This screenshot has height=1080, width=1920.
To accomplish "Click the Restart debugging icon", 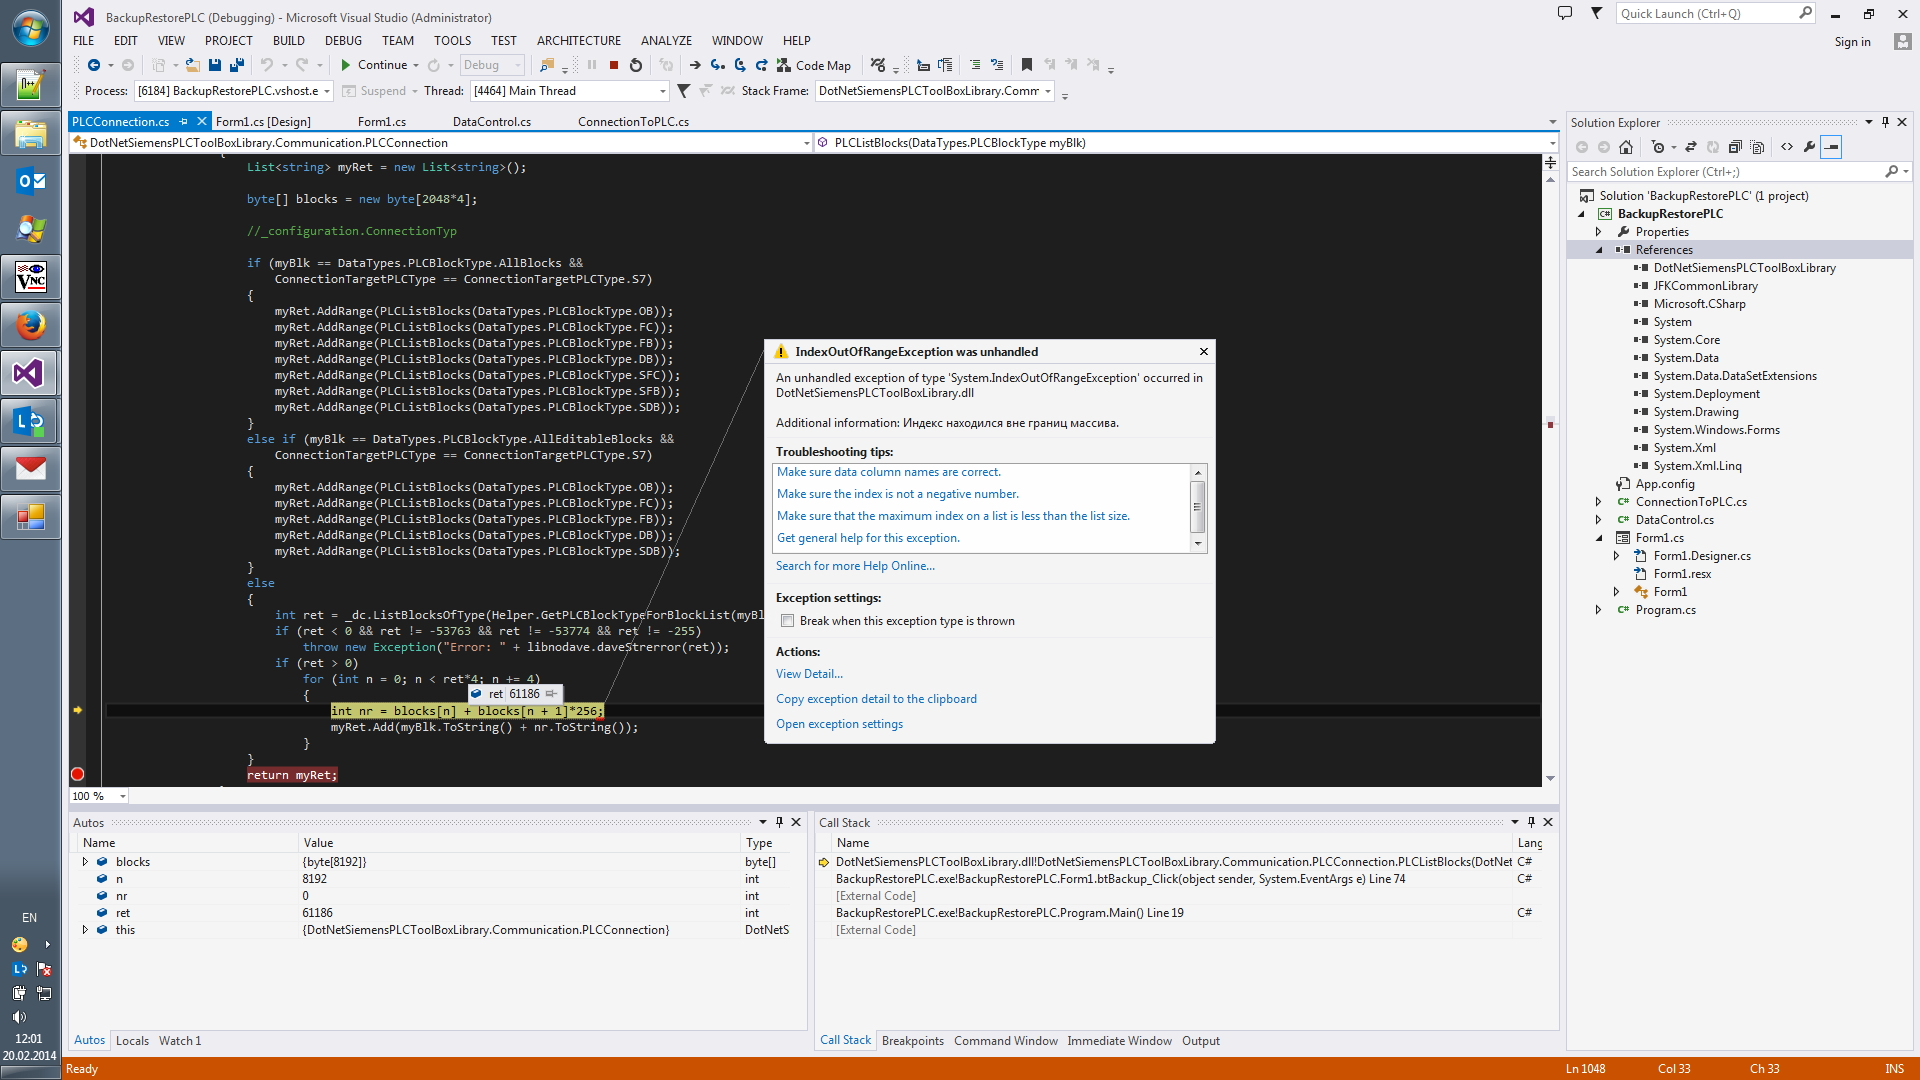I will click(x=636, y=65).
